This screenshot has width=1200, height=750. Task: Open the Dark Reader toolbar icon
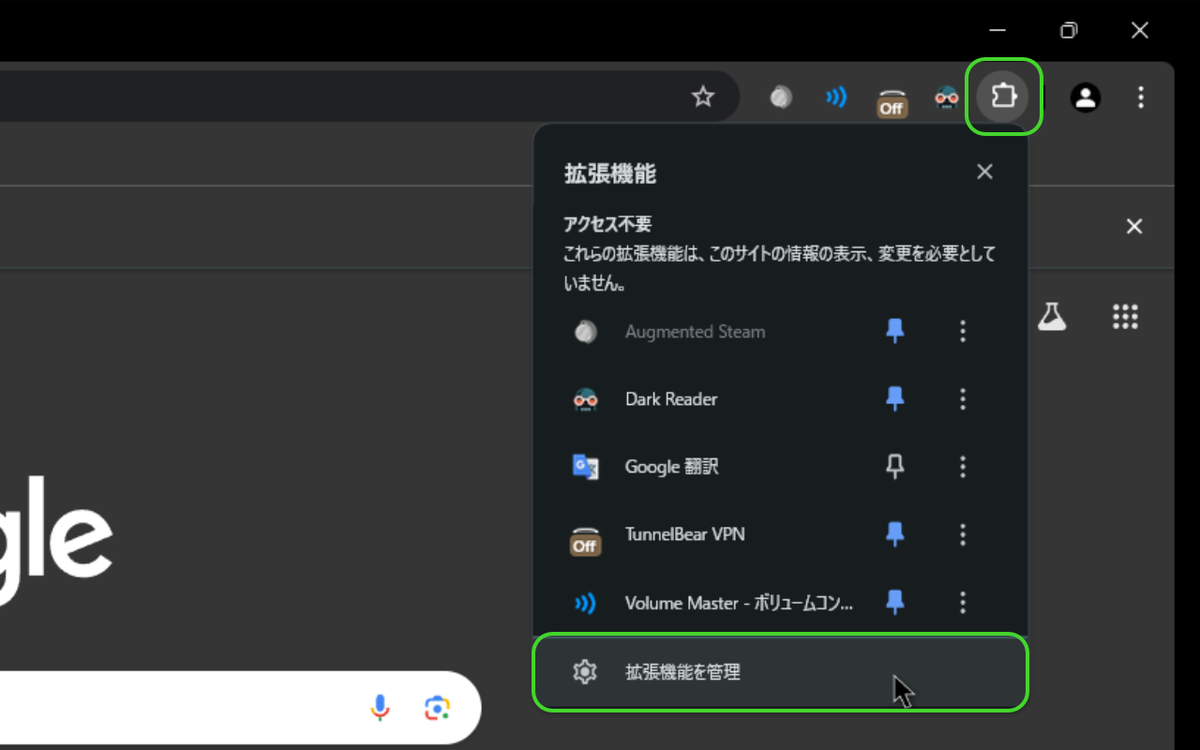(x=946, y=97)
